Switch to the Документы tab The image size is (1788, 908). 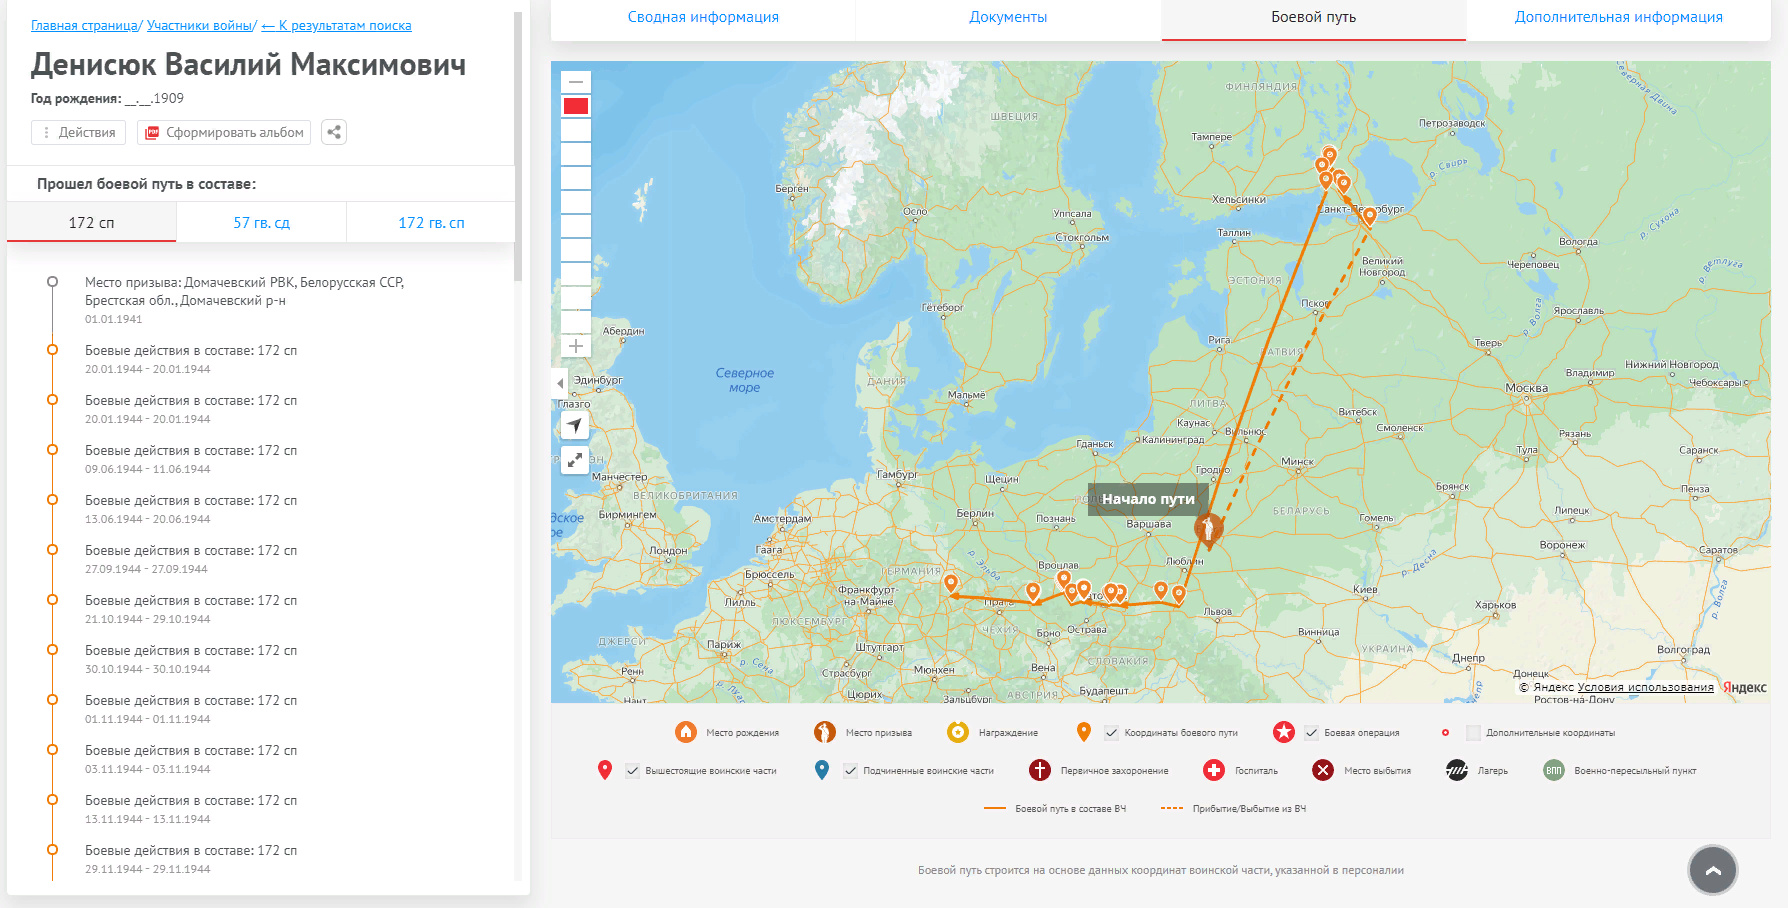1008,17
